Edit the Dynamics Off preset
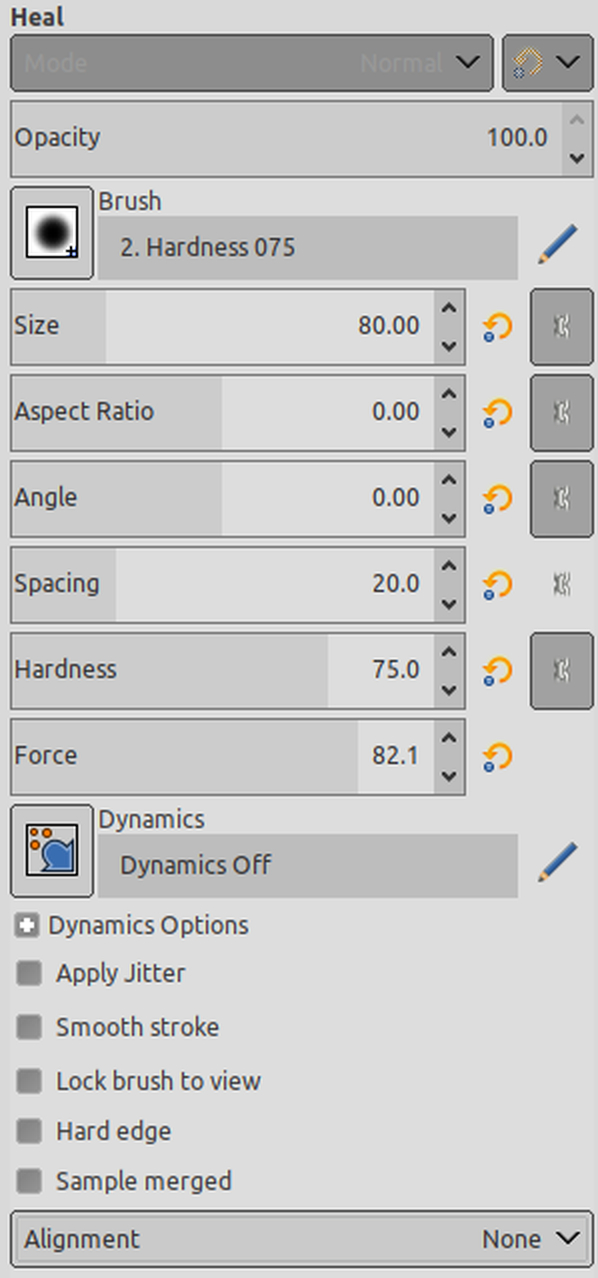This screenshot has width=598, height=1278. click(x=557, y=862)
